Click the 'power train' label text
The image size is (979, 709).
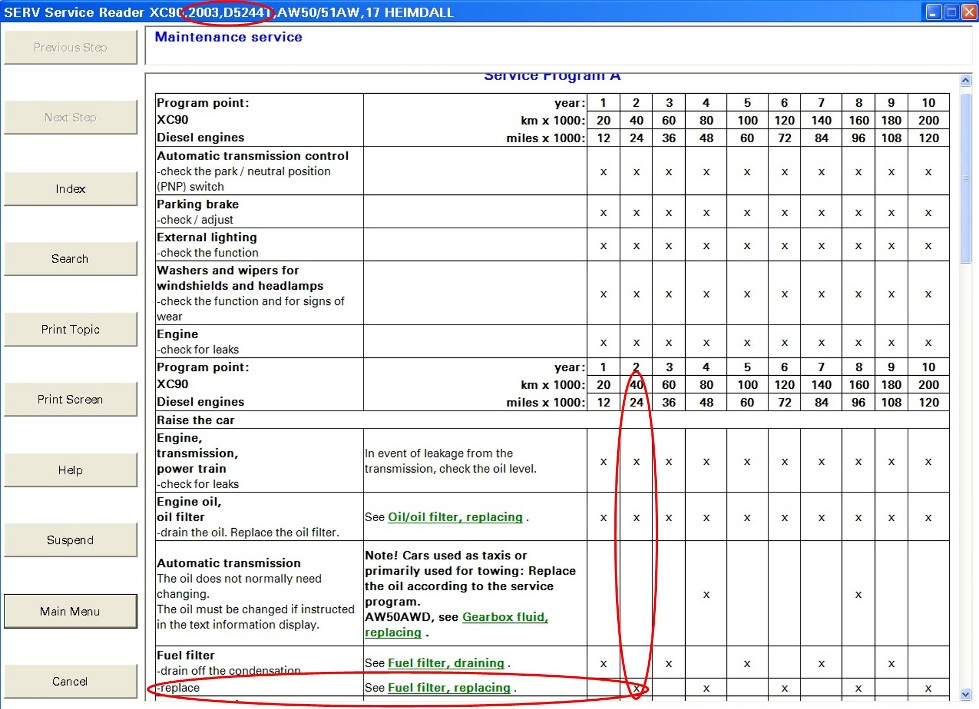point(192,469)
